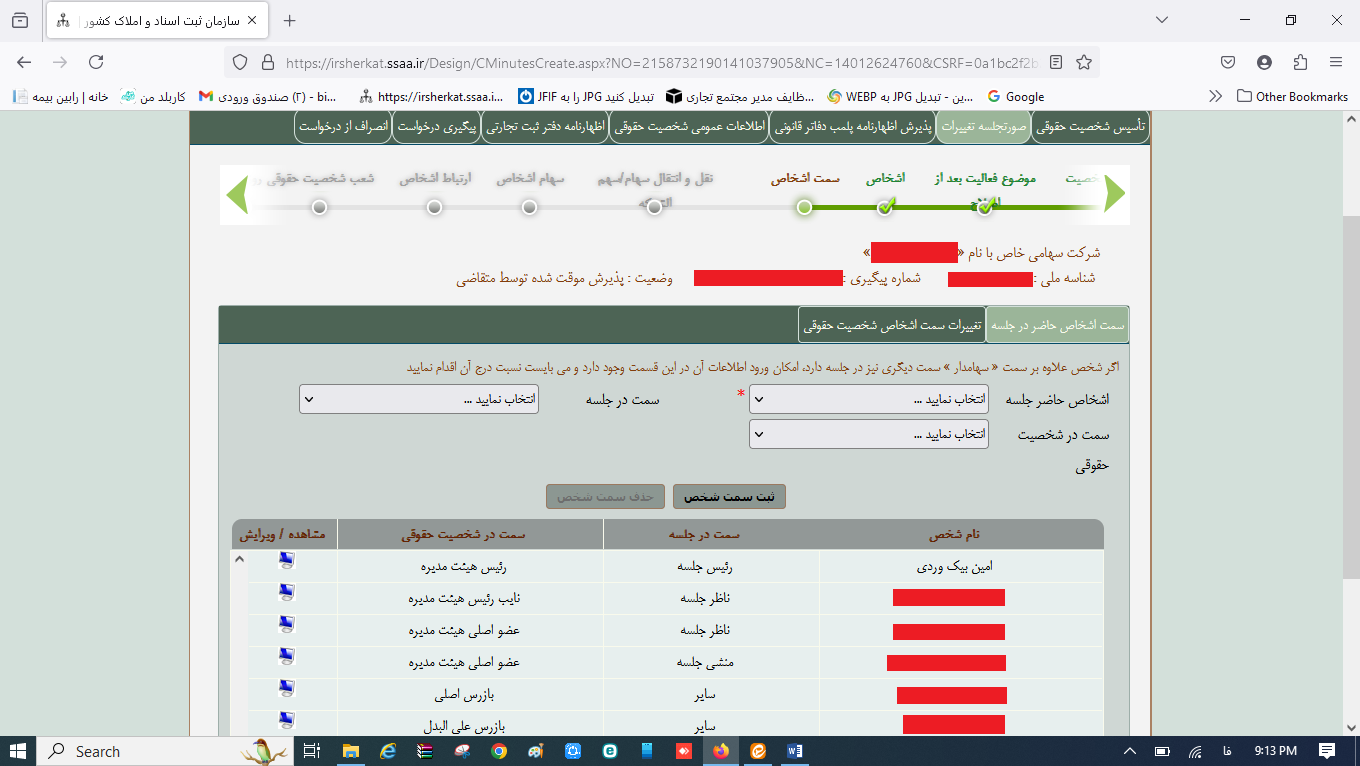This screenshot has height=766, width=1360.
Task: Open Firefox View tab history icon
Action: coord(21,20)
